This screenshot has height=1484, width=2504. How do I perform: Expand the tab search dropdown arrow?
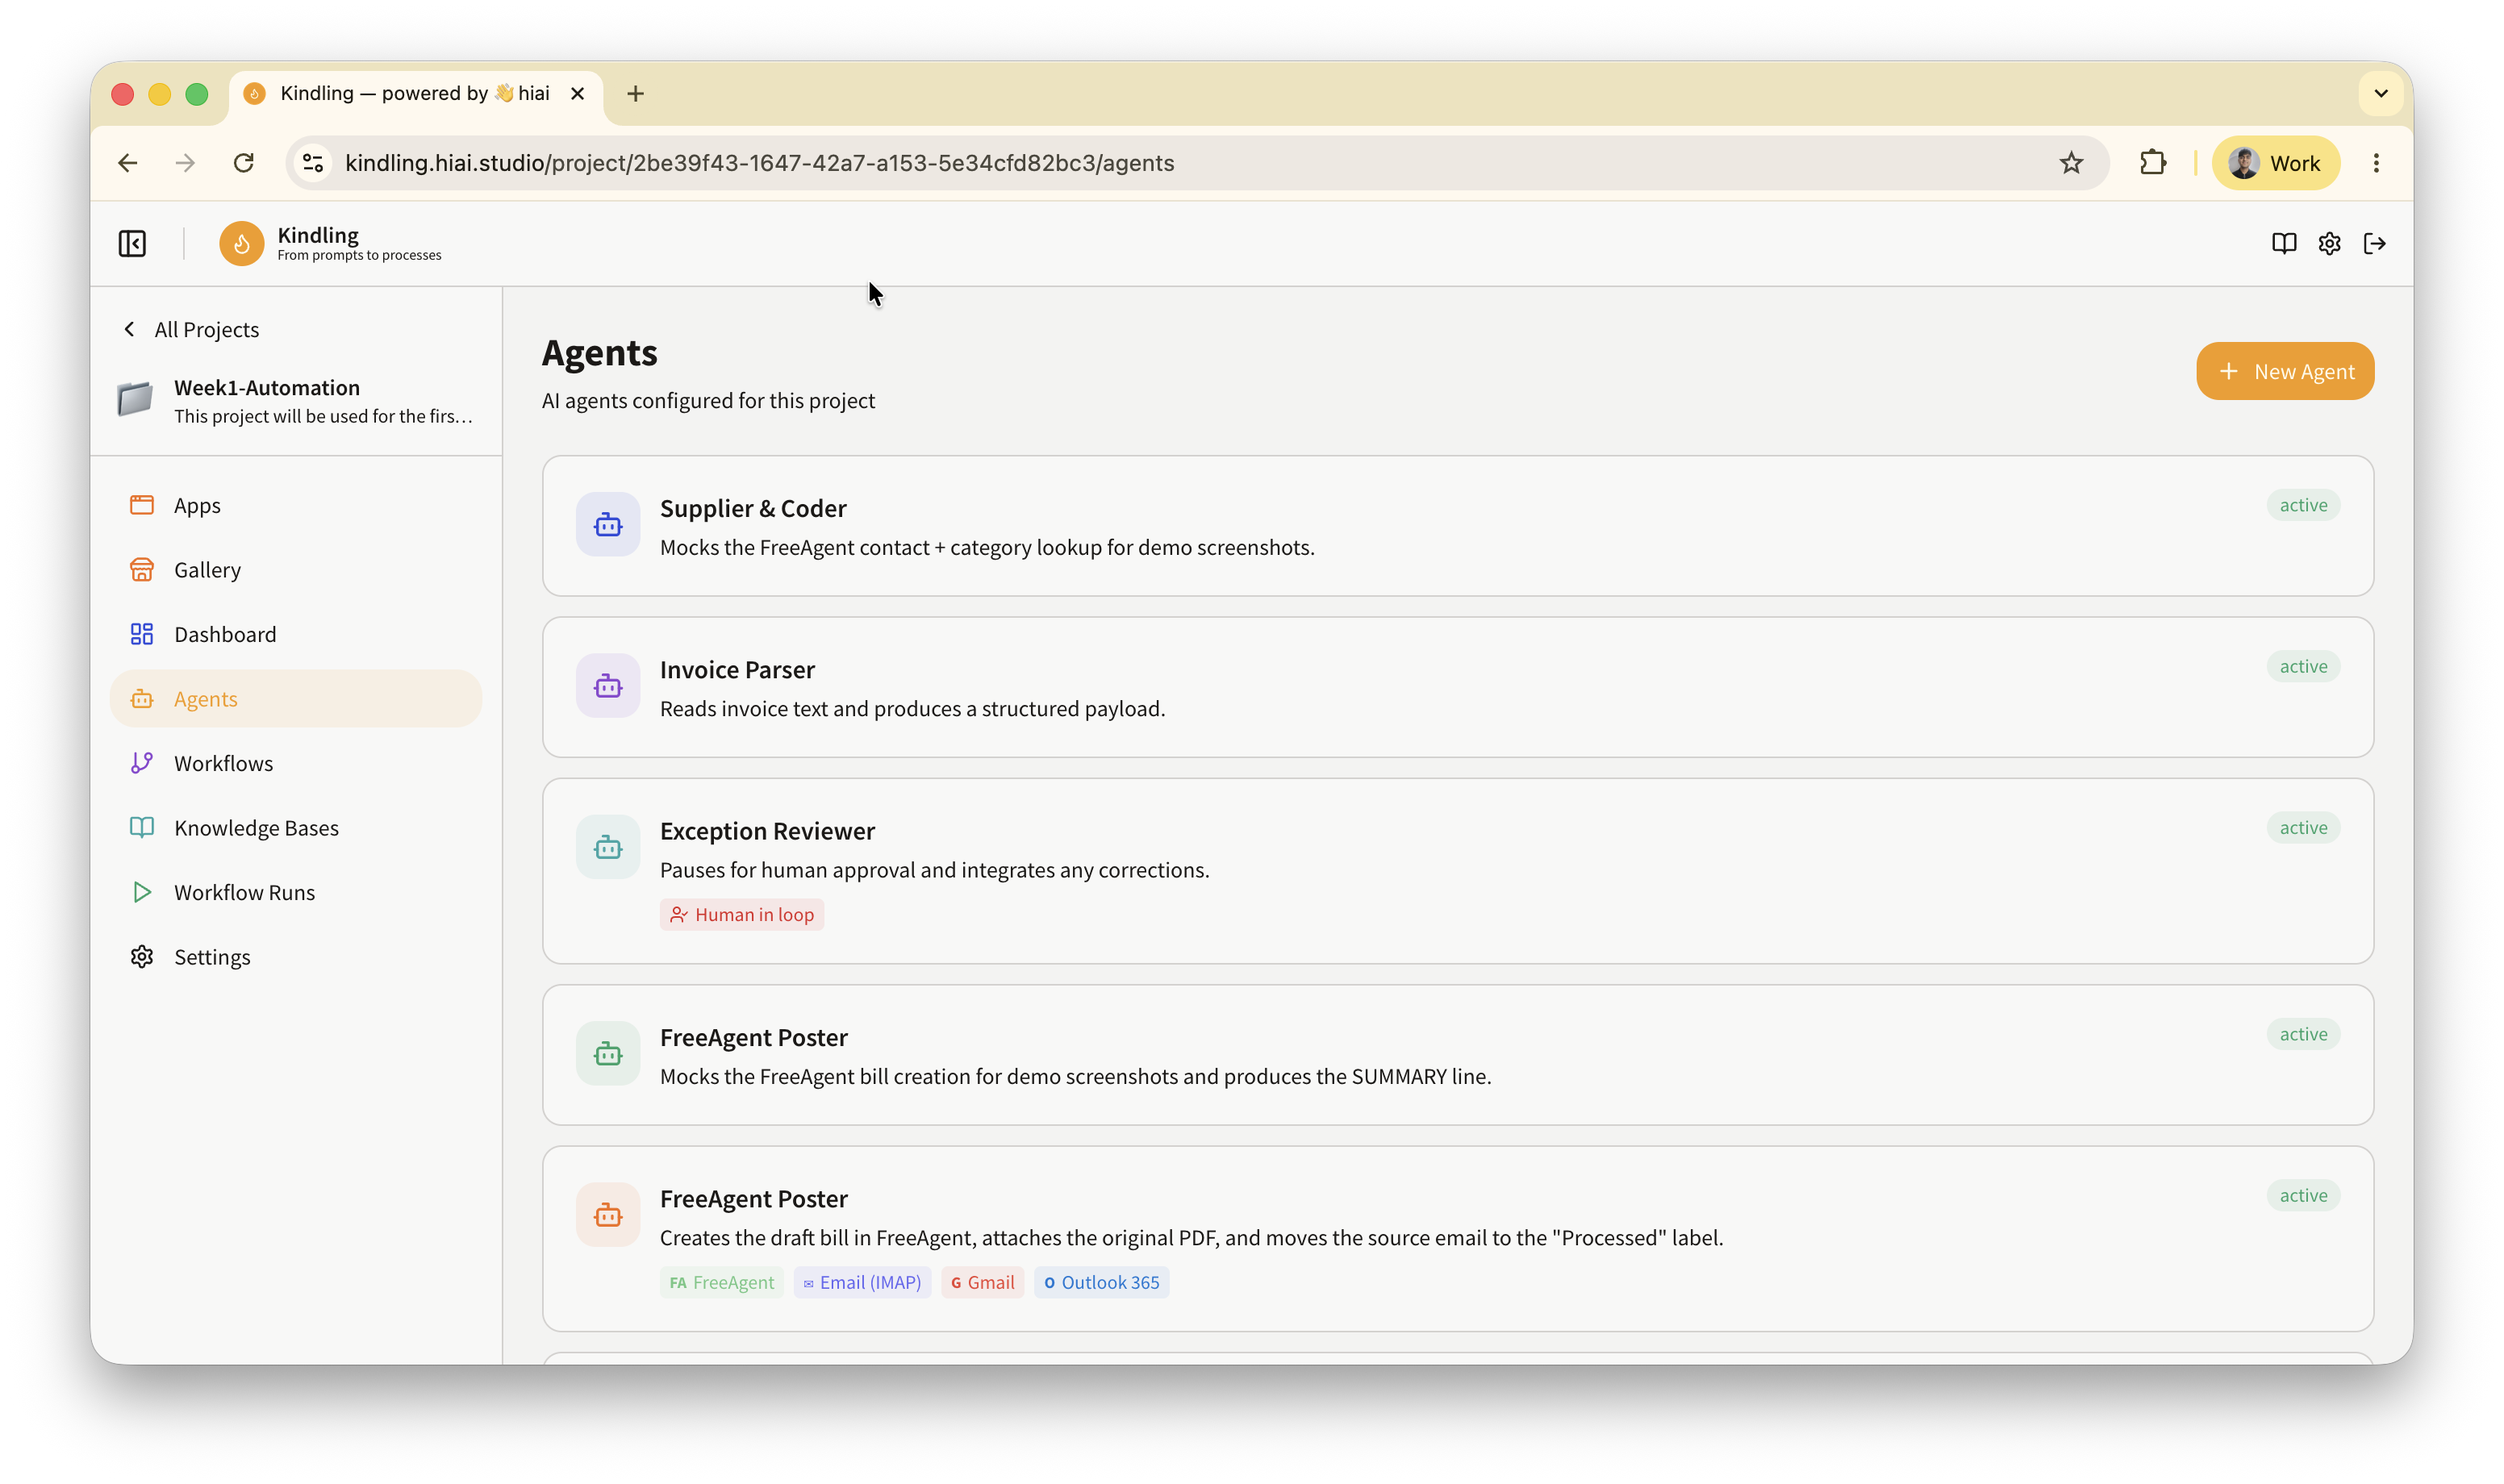(x=2381, y=94)
